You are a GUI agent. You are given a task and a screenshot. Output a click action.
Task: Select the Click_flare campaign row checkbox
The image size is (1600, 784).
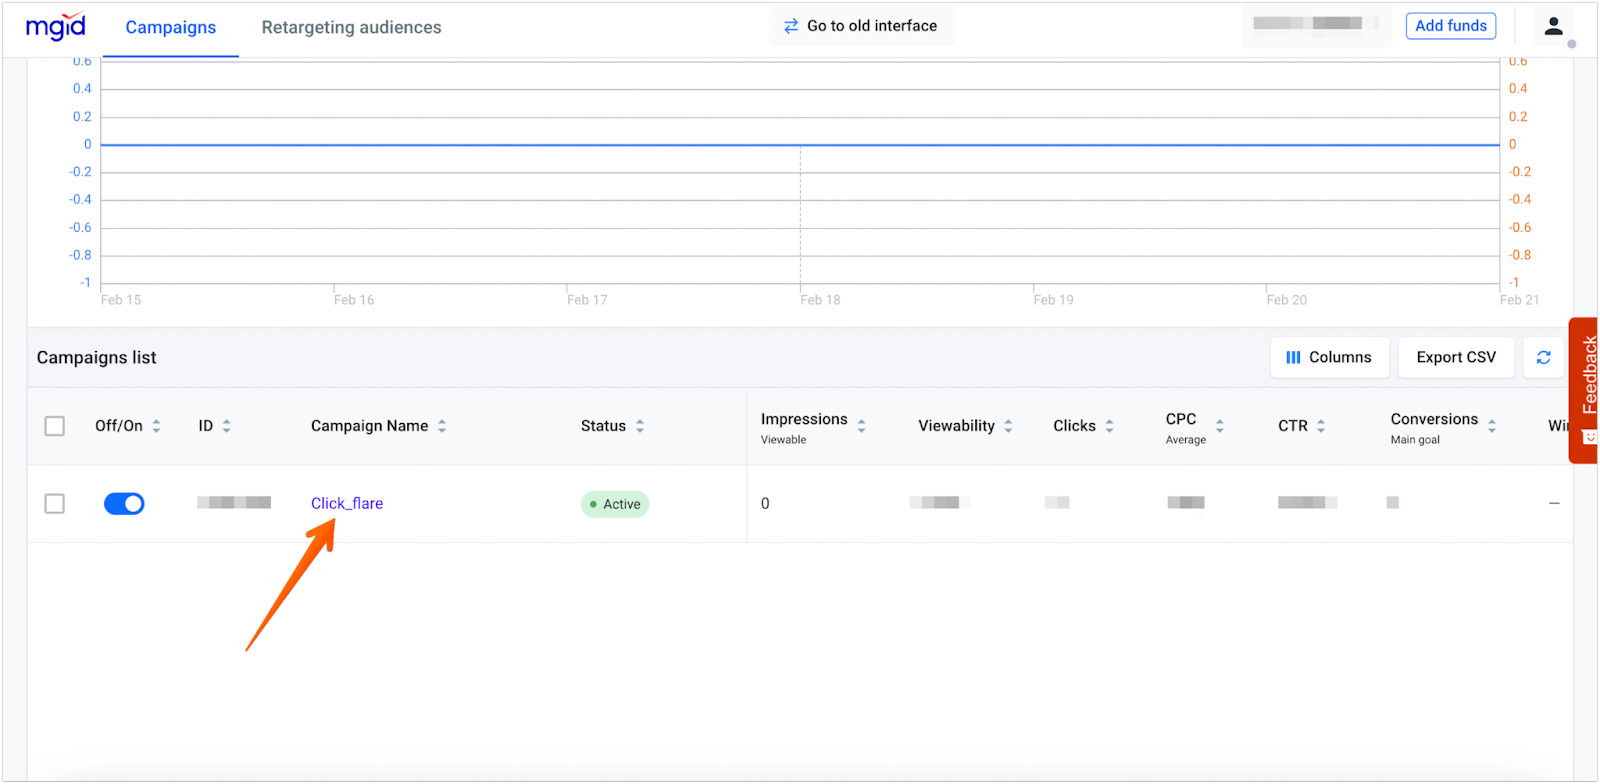click(x=55, y=504)
